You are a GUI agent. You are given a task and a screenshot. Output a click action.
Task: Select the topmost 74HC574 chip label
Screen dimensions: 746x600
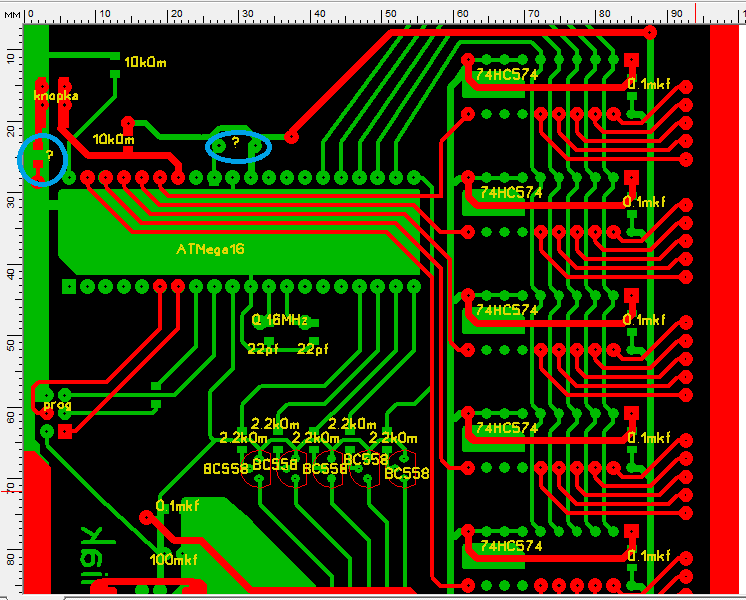pyautogui.click(x=507, y=75)
